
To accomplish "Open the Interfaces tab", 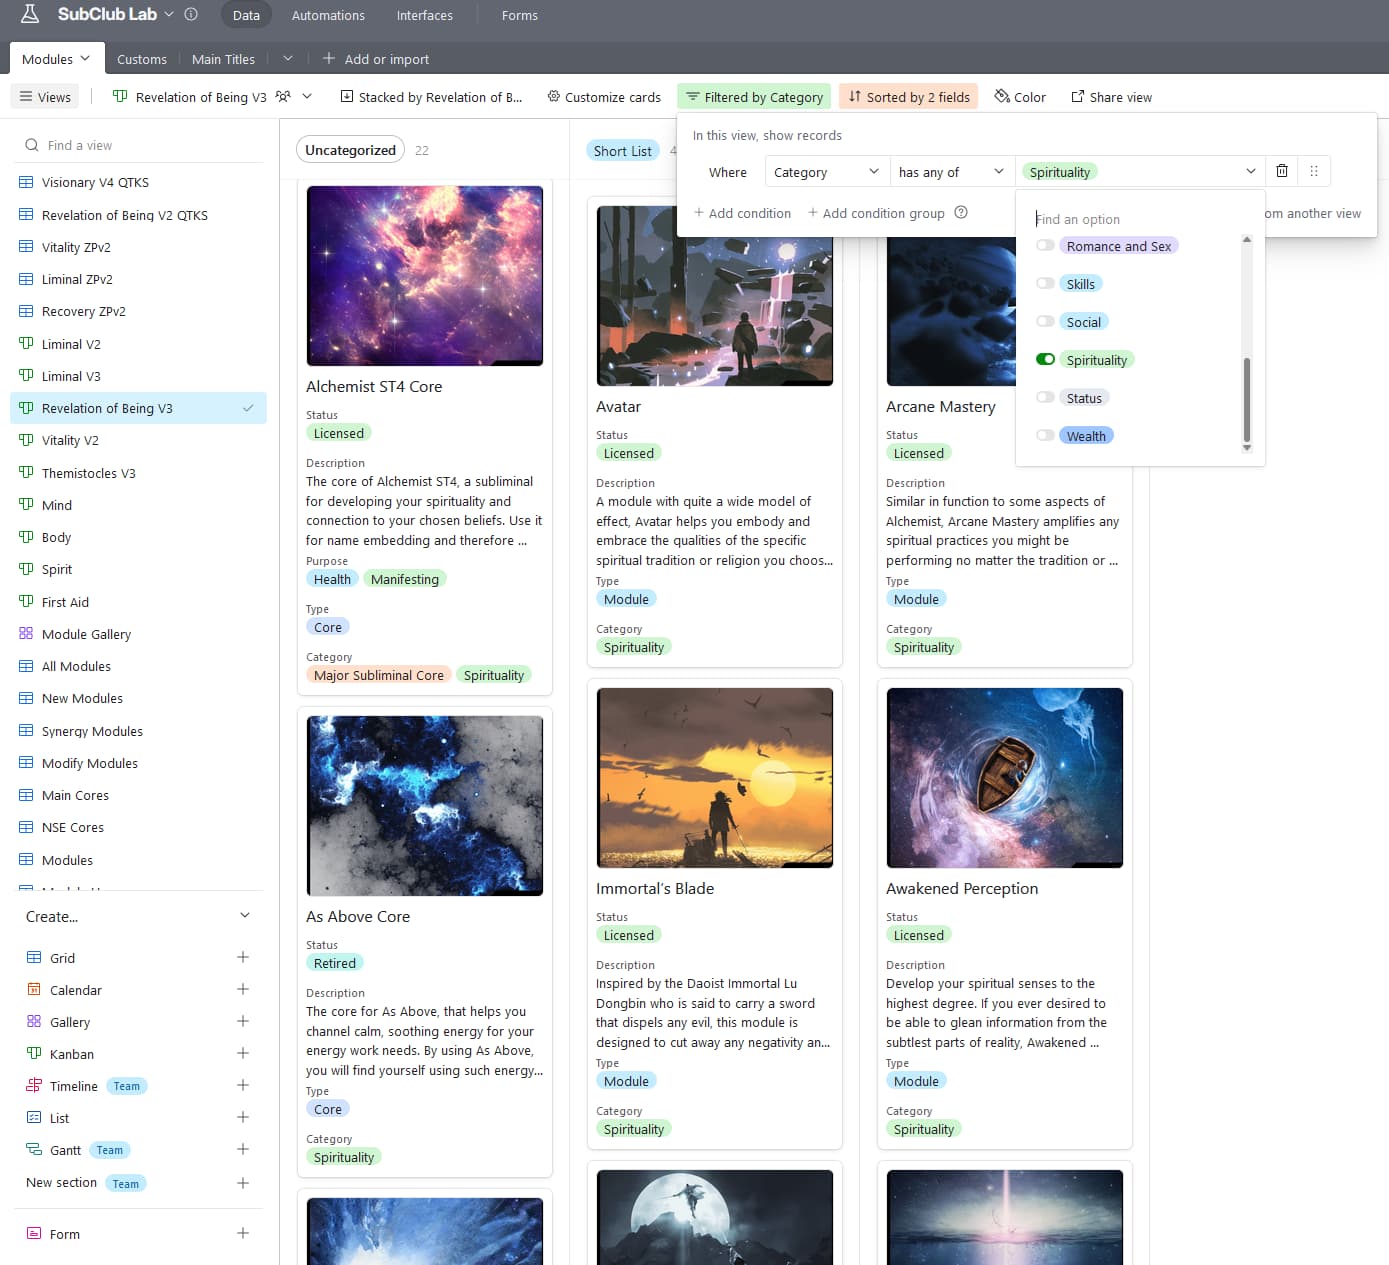I will coord(425,15).
